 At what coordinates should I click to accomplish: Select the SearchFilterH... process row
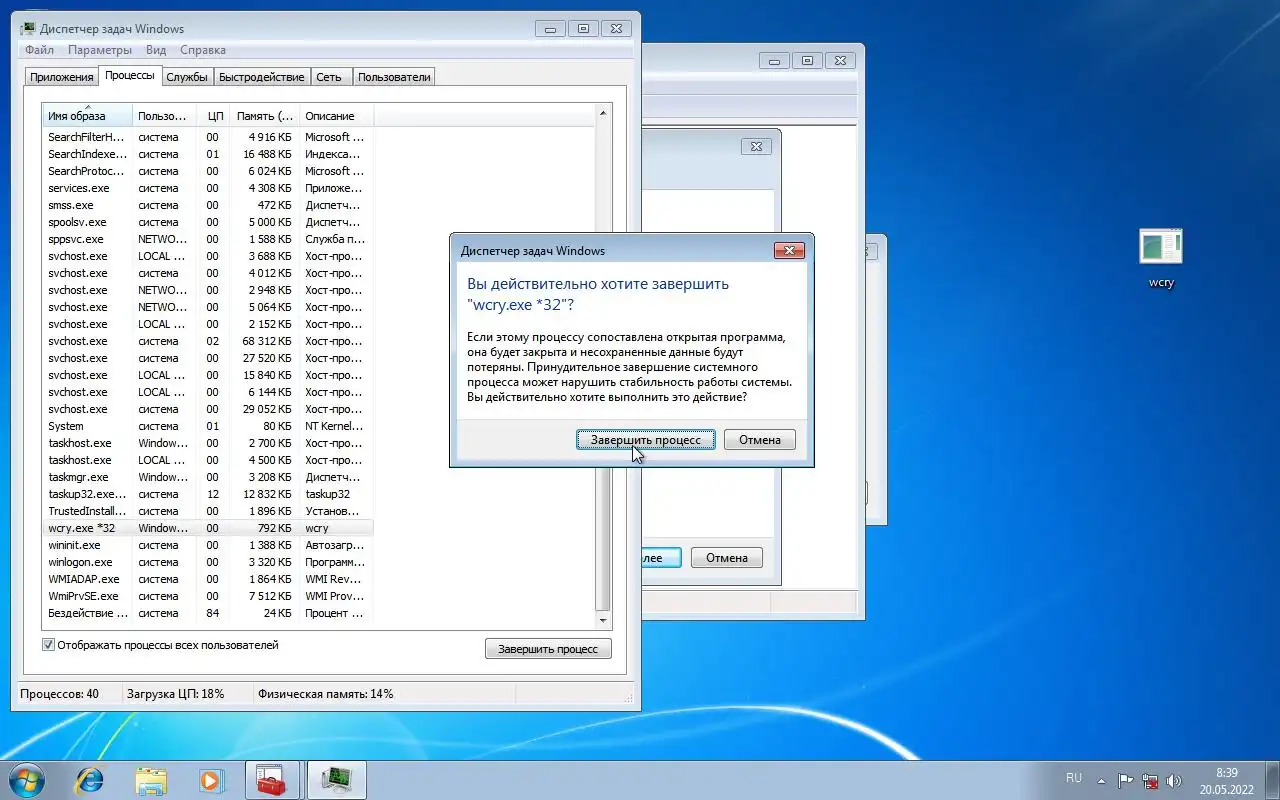[x=208, y=137]
